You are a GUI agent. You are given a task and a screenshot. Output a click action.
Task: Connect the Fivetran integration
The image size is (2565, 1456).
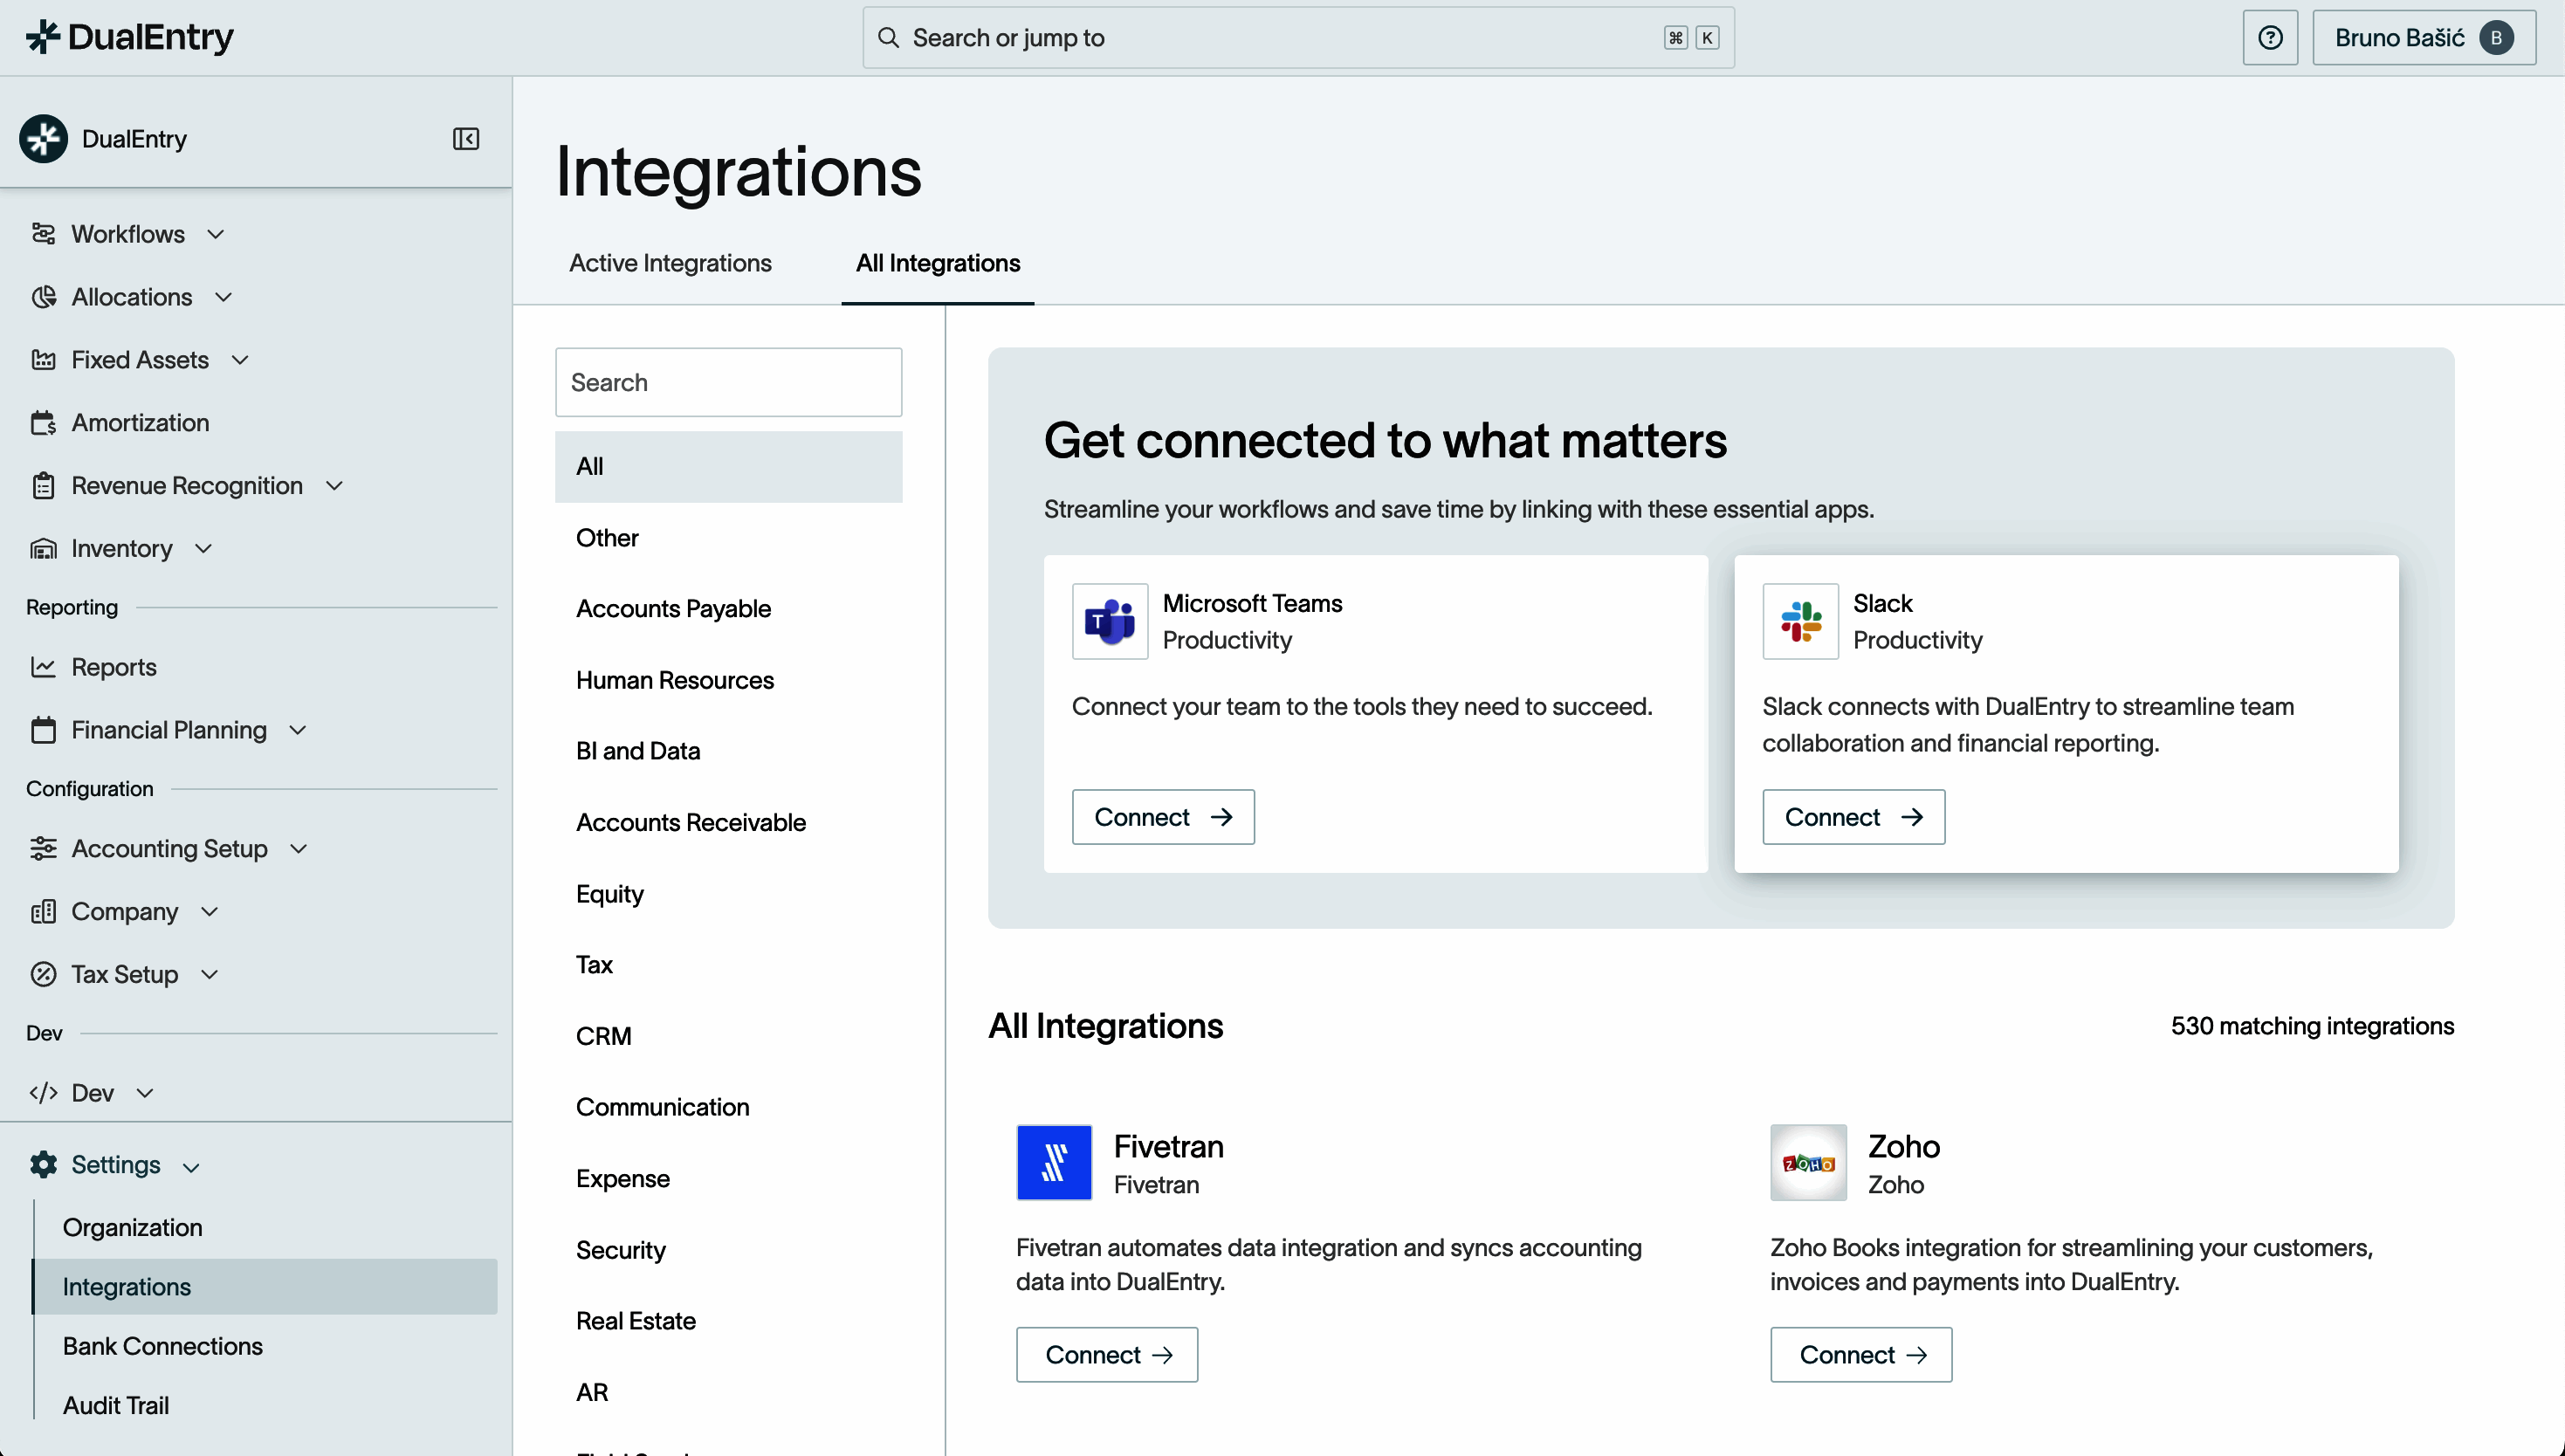[1106, 1355]
